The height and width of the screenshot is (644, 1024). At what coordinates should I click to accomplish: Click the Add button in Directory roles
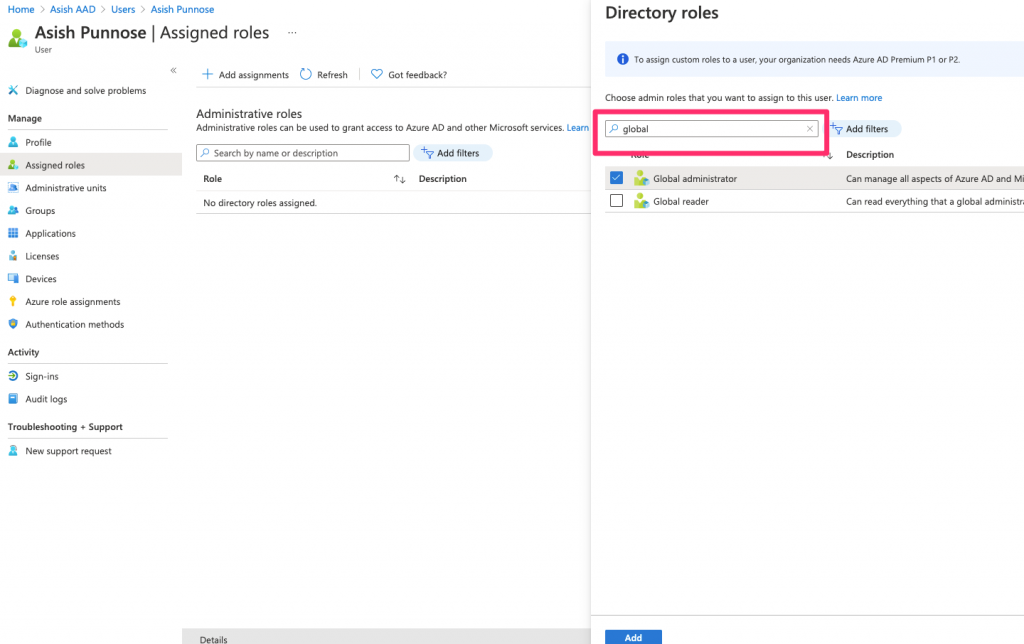pos(633,637)
